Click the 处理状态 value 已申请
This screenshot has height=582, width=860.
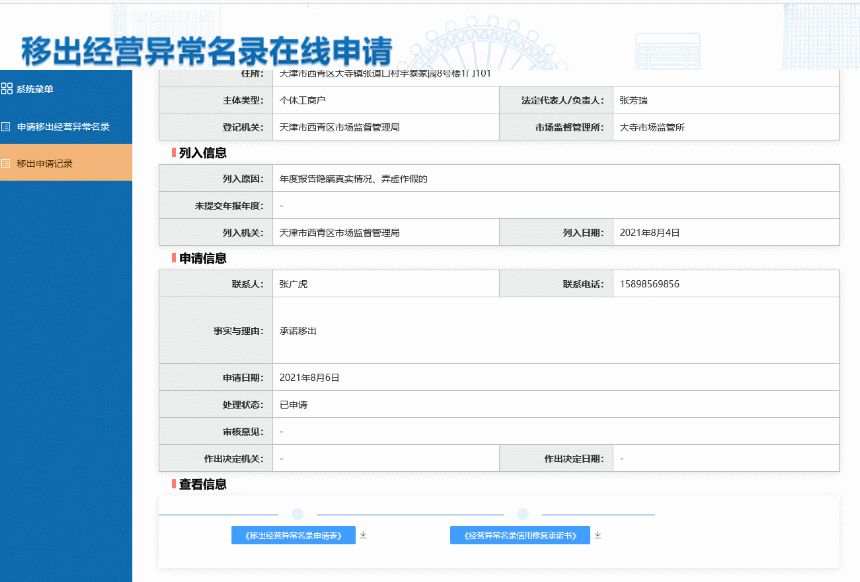[x=293, y=405]
